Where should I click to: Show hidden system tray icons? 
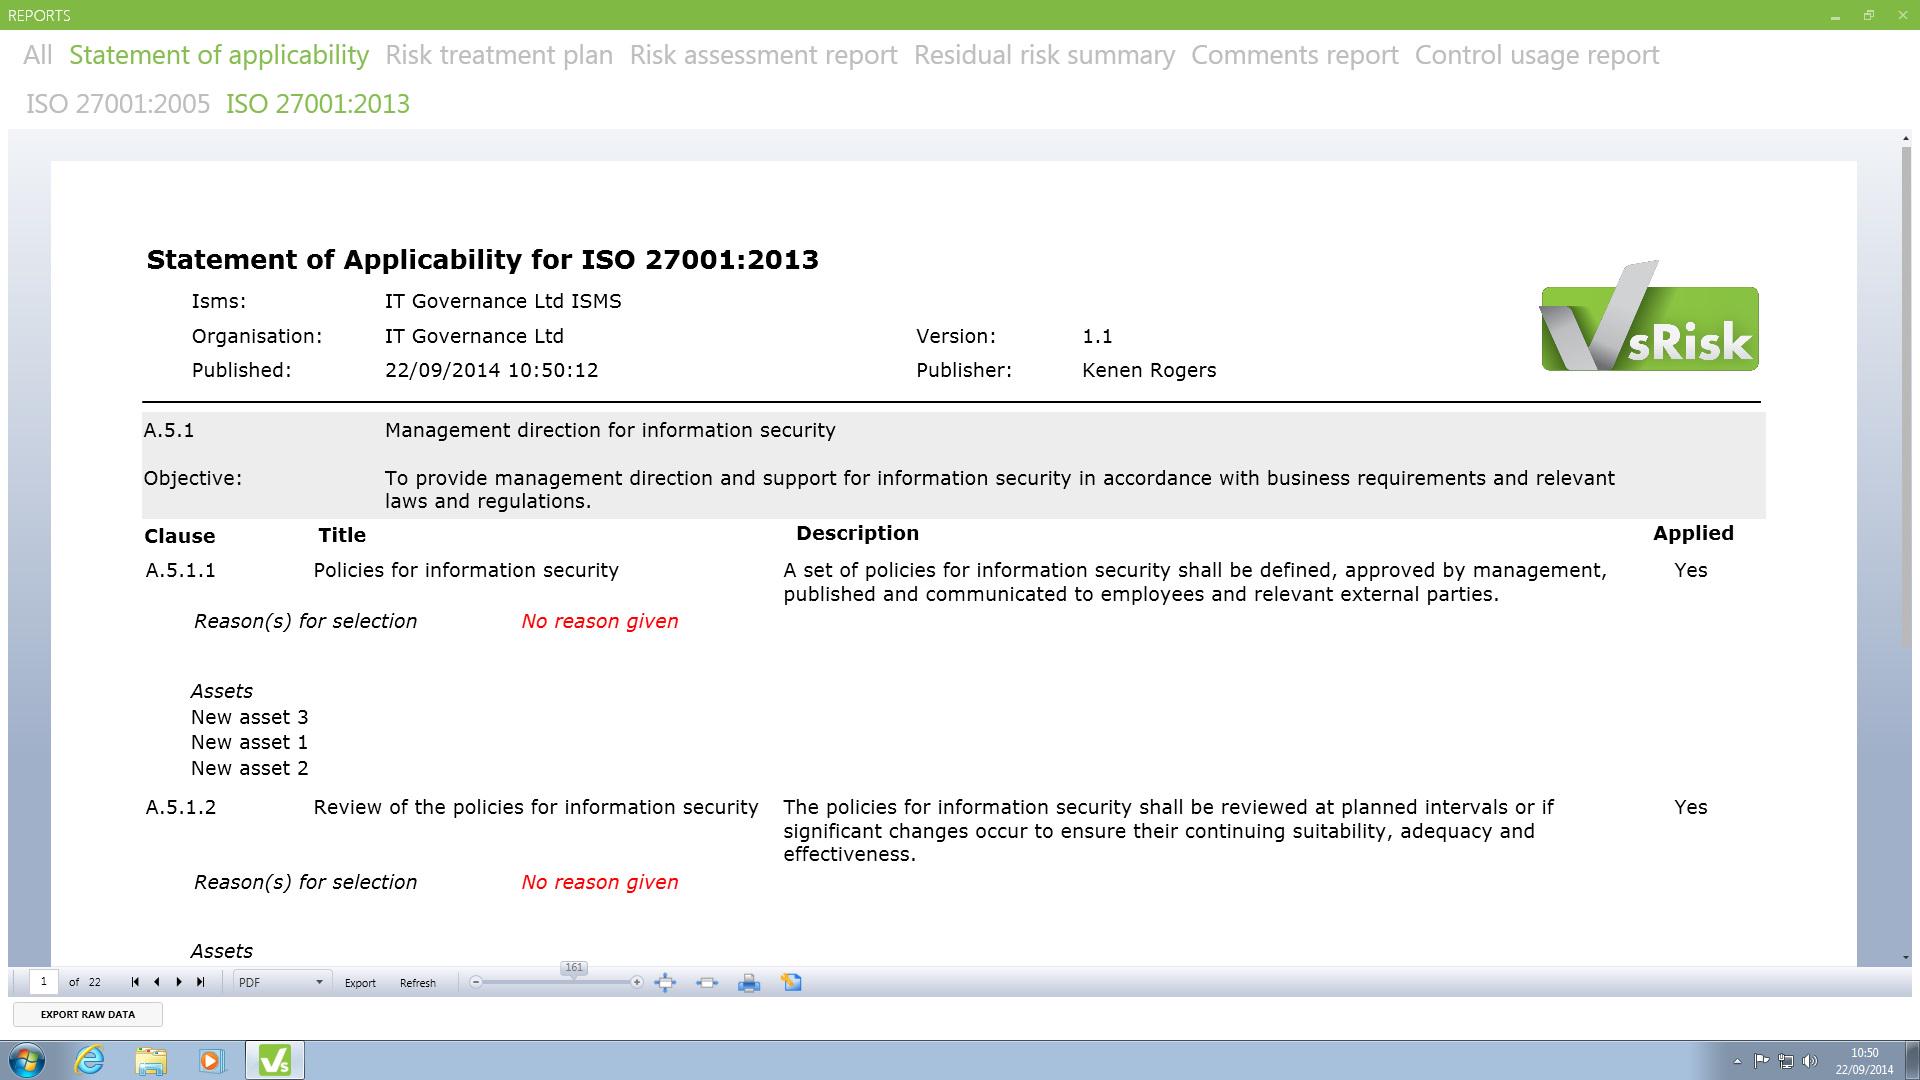(x=1737, y=1061)
